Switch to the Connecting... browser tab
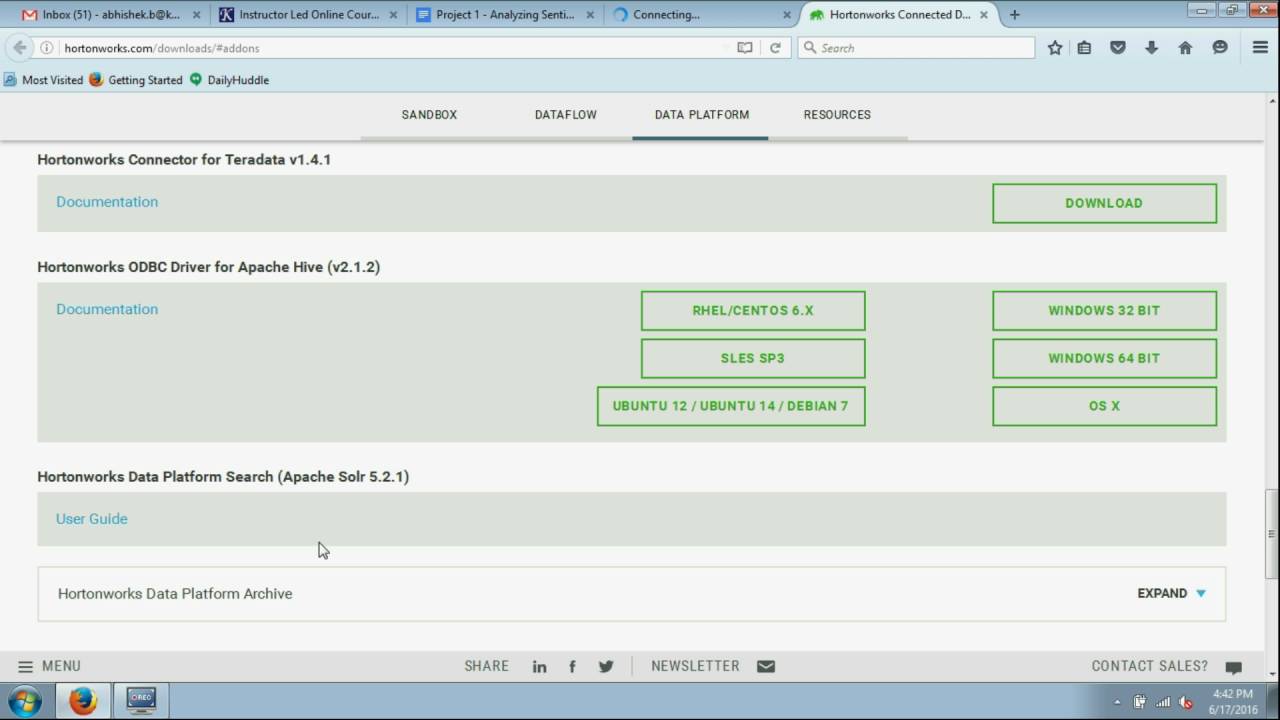Screen dimensions: 1280x720 click(702, 15)
